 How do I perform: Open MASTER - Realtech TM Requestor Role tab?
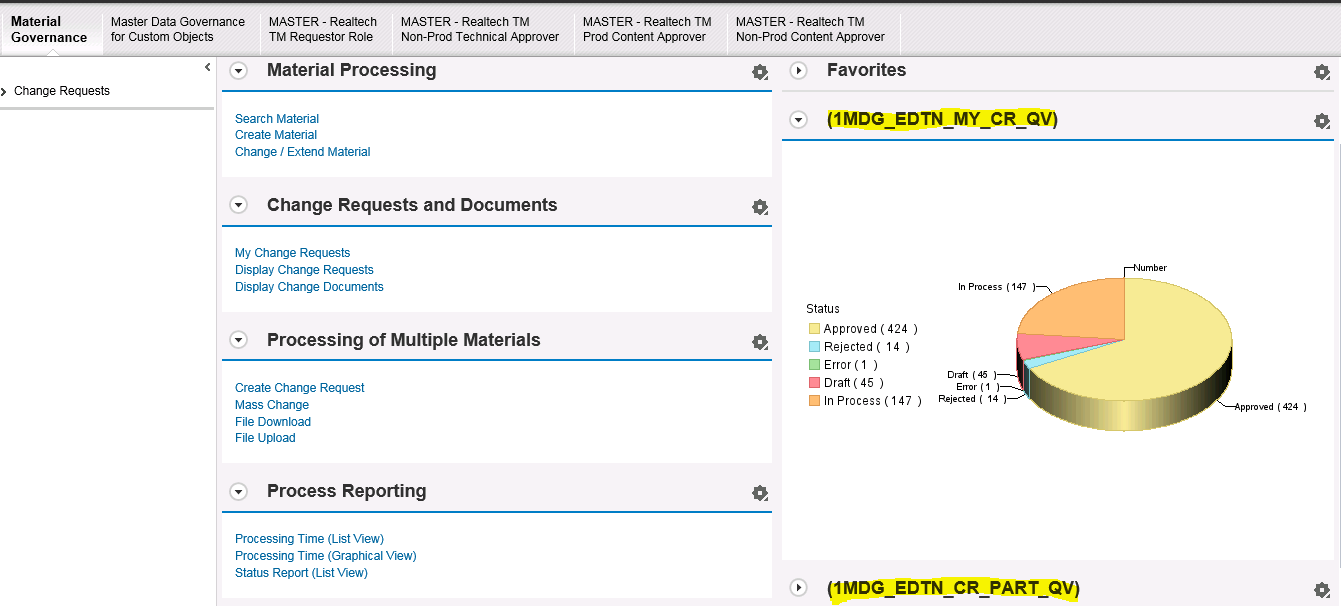(x=321, y=29)
